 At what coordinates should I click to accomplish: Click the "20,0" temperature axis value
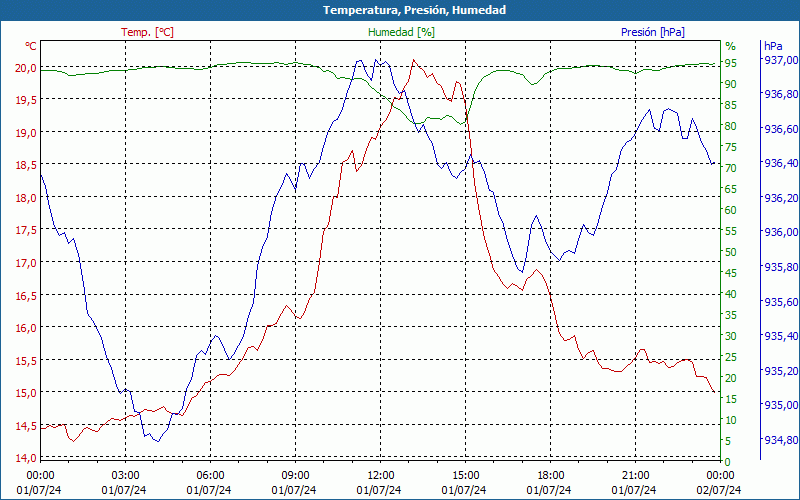point(26,68)
